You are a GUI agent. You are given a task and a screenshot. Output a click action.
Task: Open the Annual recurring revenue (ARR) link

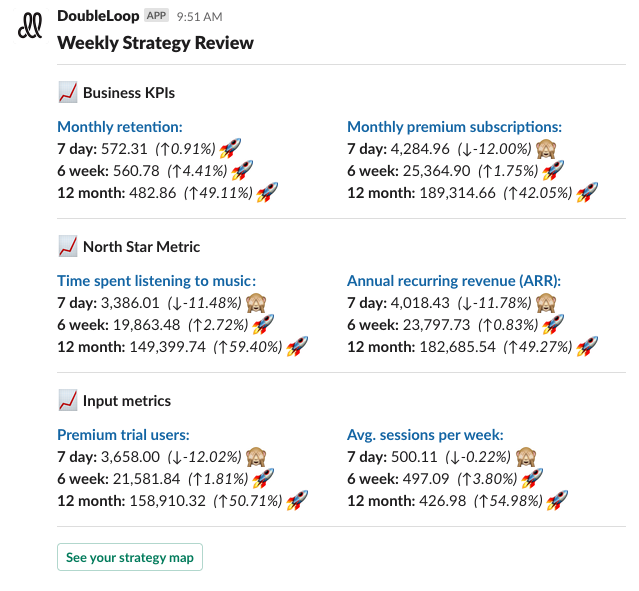pos(454,281)
